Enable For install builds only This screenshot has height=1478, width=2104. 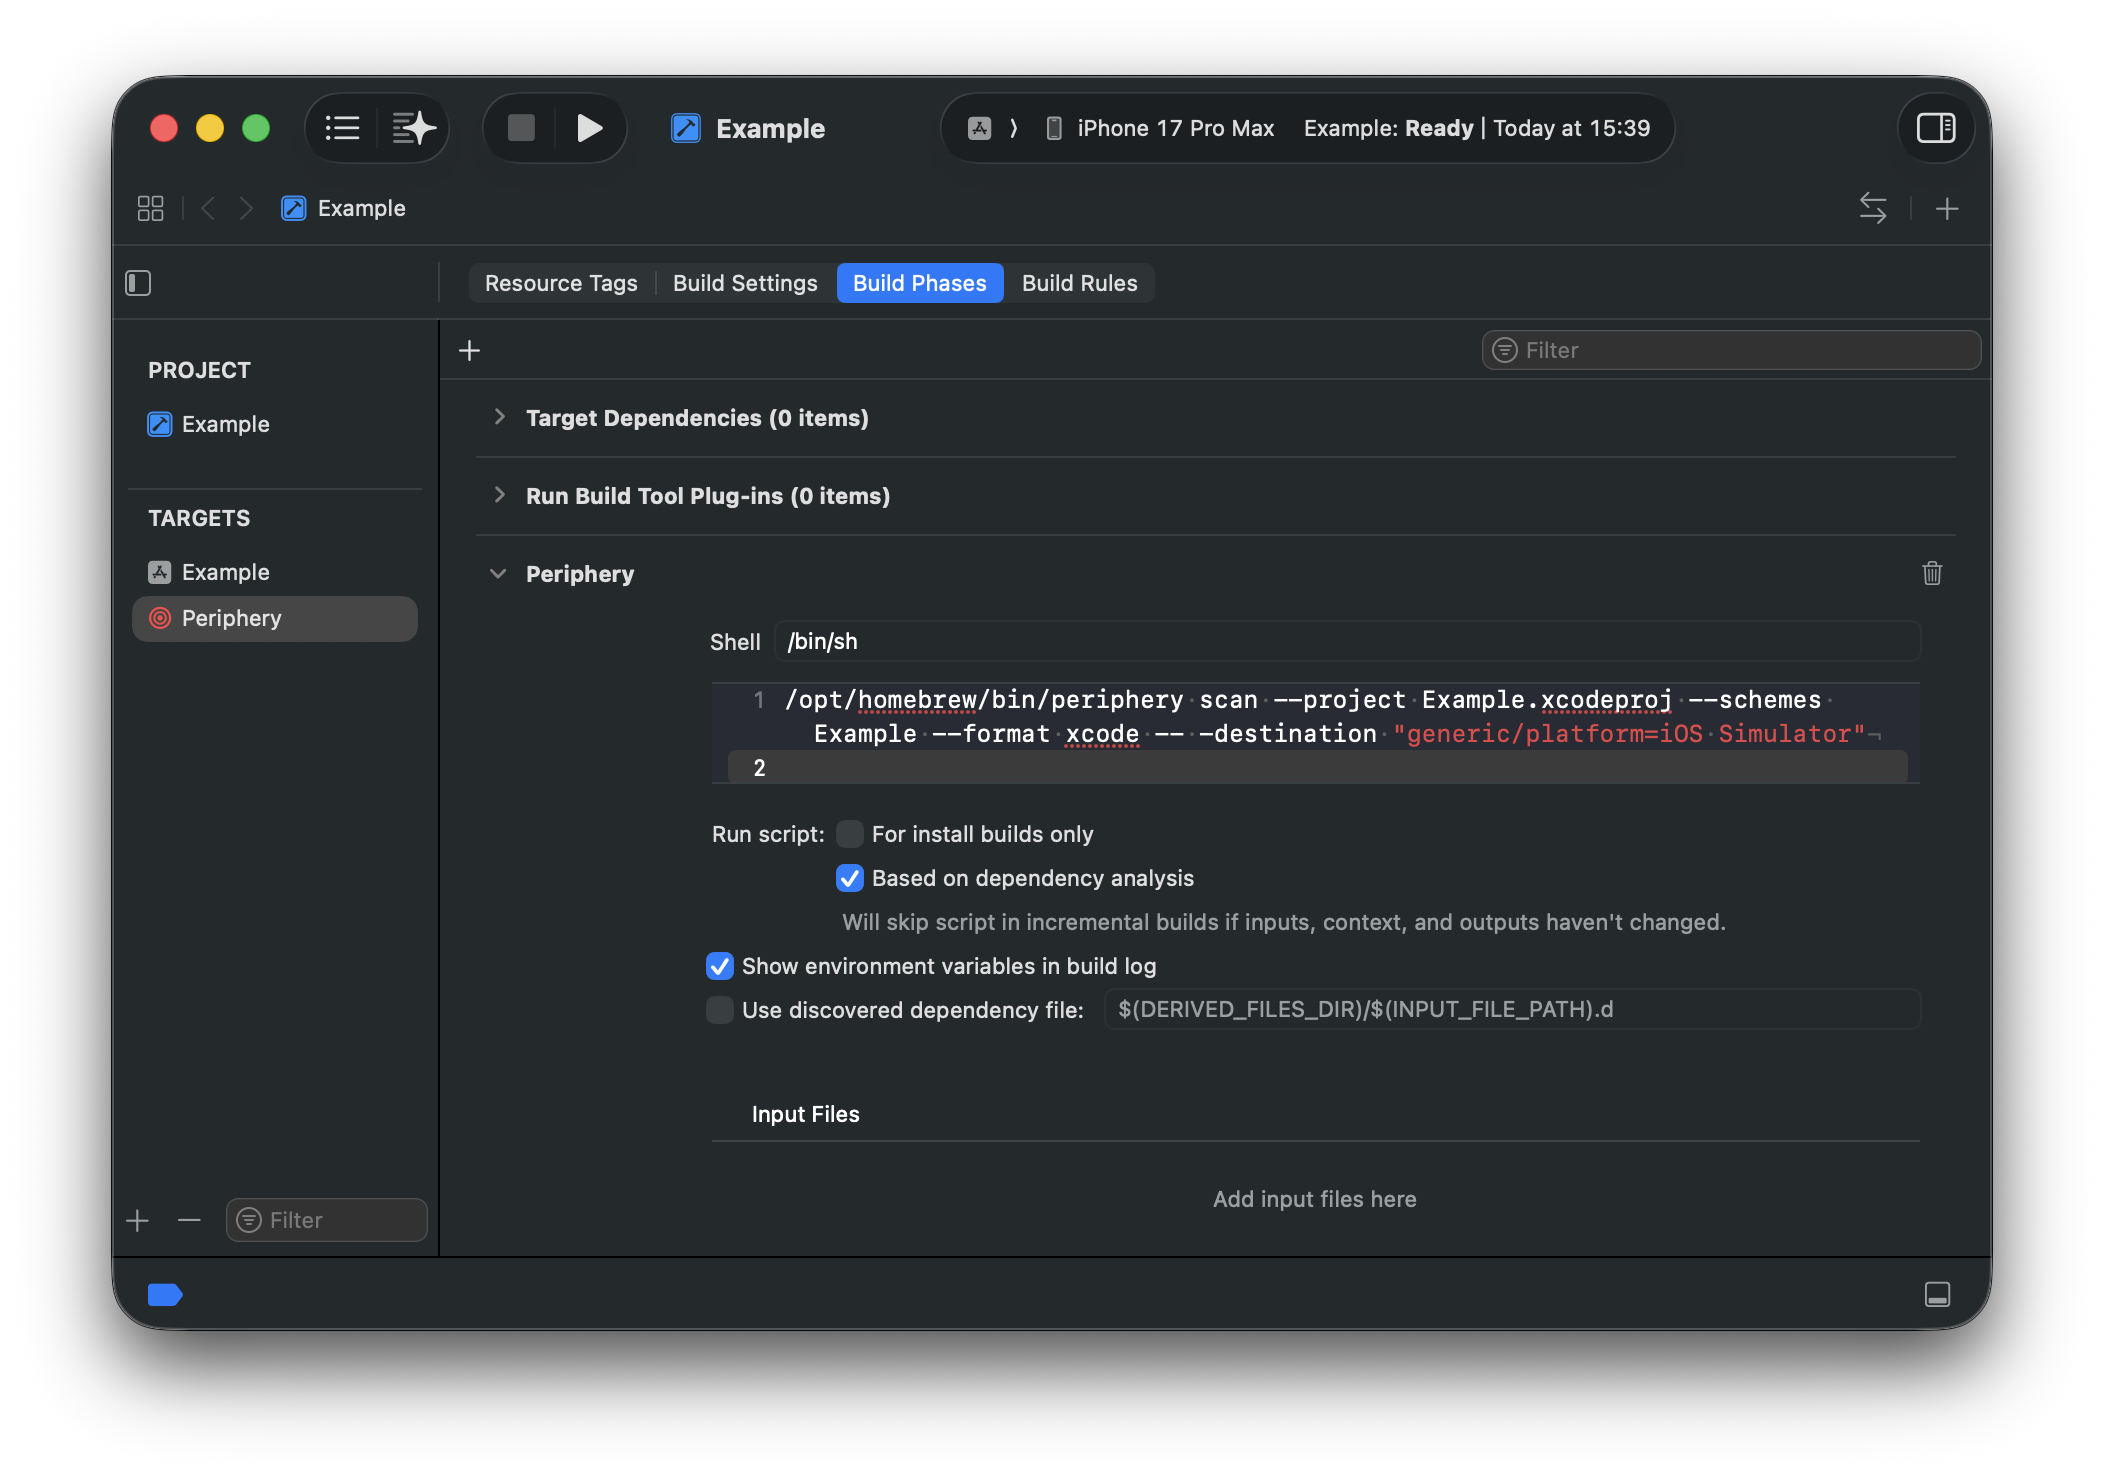click(850, 834)
